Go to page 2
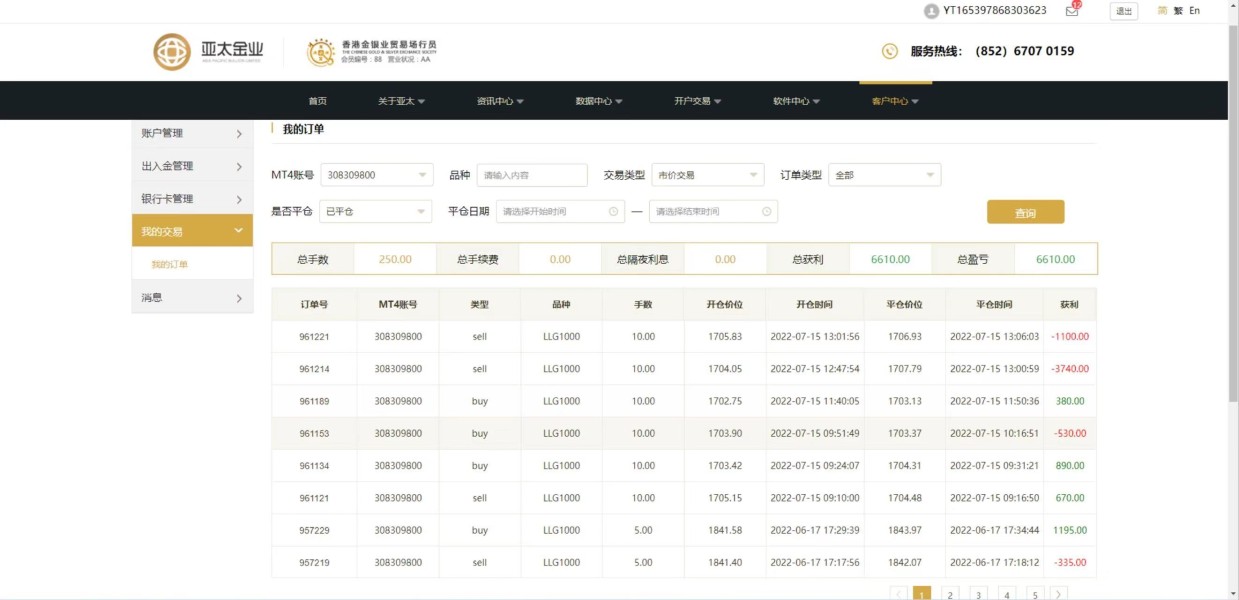The image size is (1239, 600). [x=950, y=594]
